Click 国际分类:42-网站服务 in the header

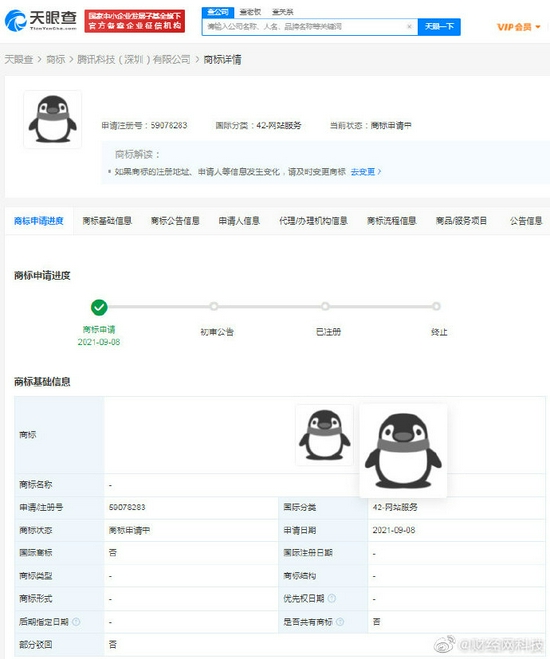[x=258, y=125]
